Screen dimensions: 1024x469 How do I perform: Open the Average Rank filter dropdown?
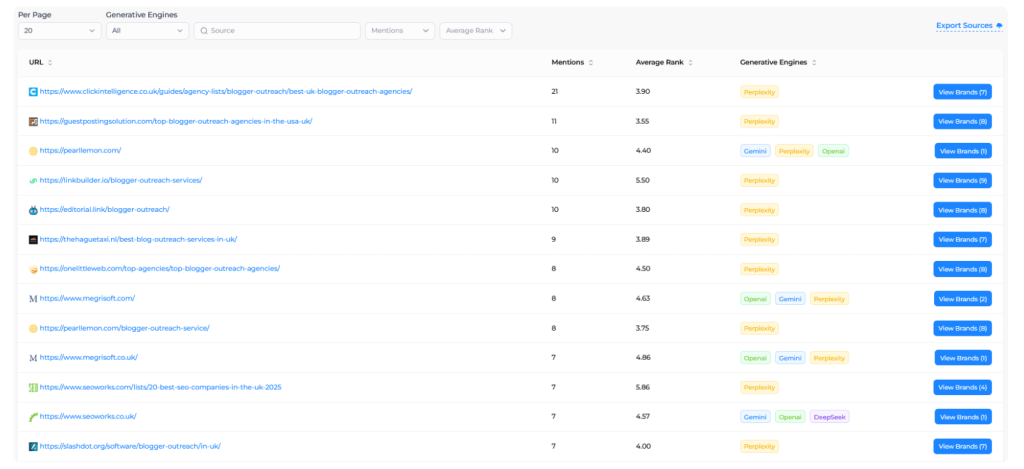tap(475, 31)
